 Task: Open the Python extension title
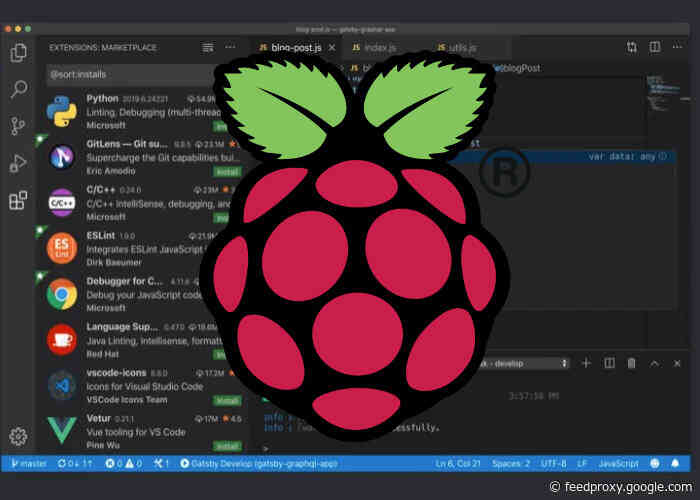point(102,98)
